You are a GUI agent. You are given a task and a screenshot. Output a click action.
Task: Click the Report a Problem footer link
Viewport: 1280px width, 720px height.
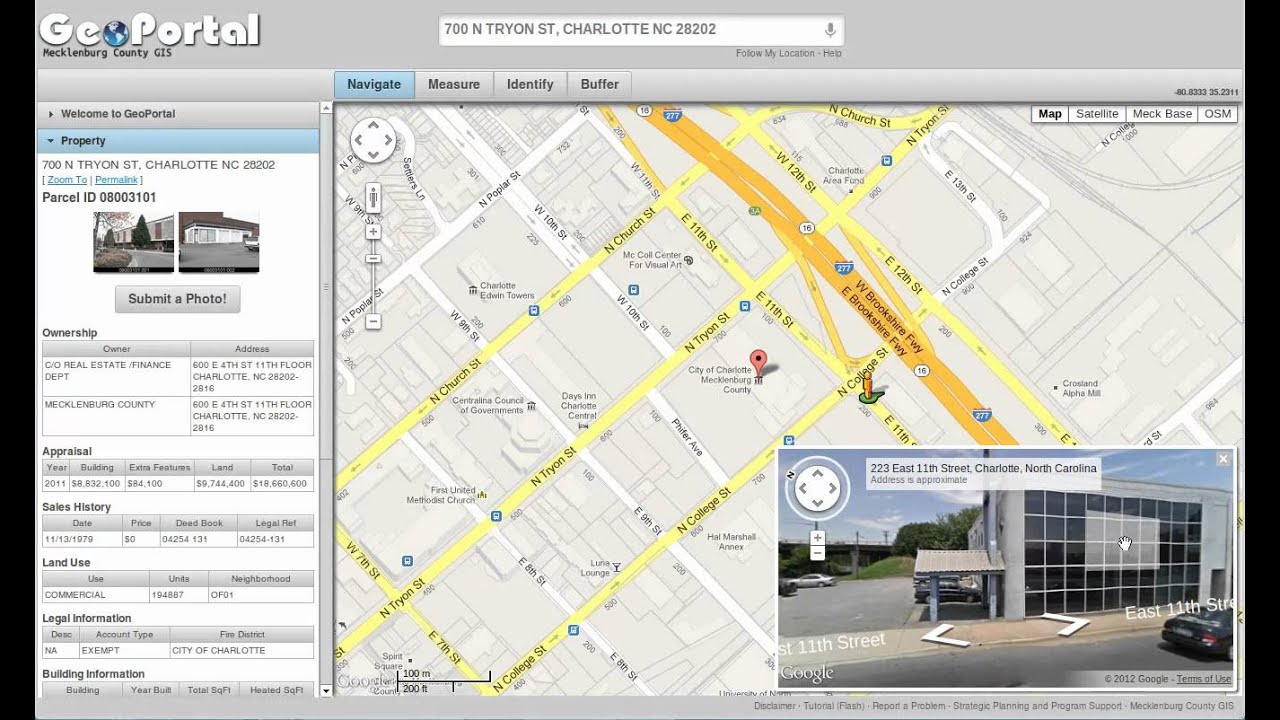pos(908,706)
